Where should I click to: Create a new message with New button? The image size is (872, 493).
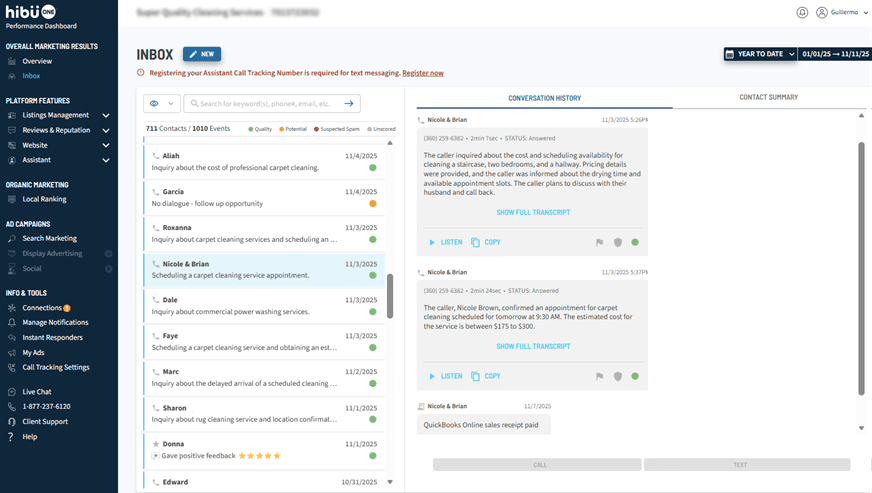click(x=202, y=54)
